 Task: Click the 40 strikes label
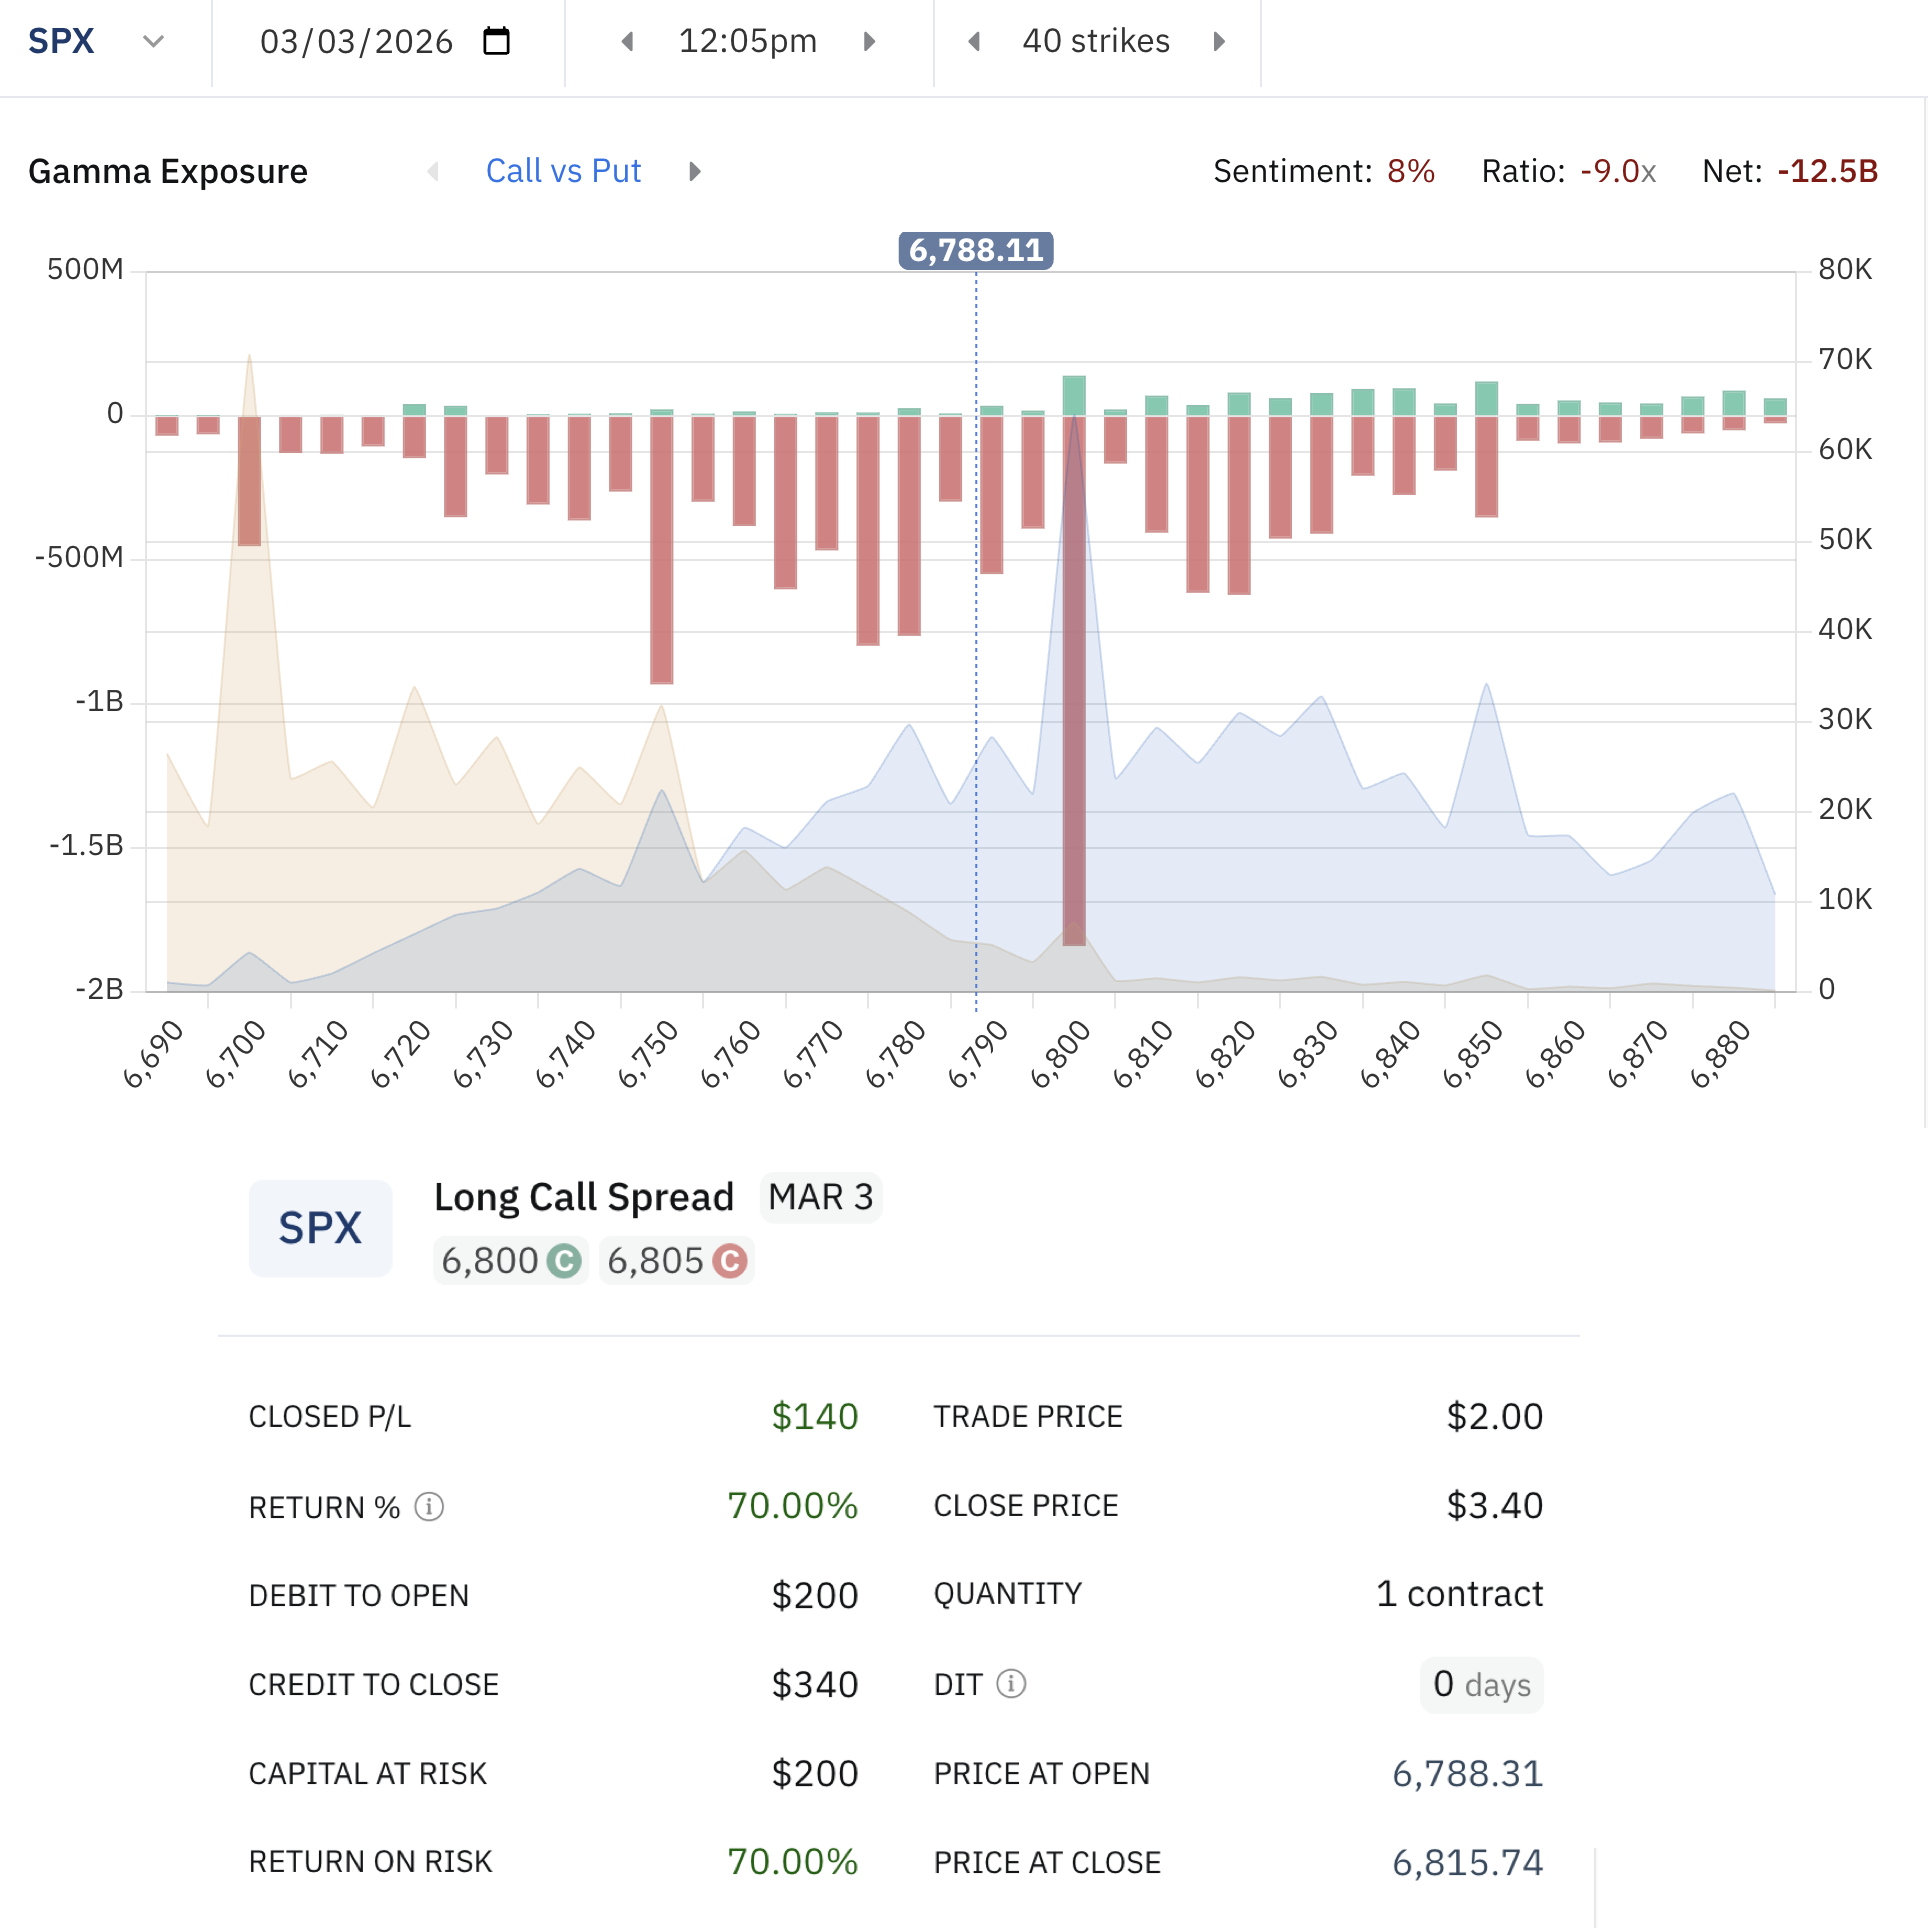point(1096,42)
